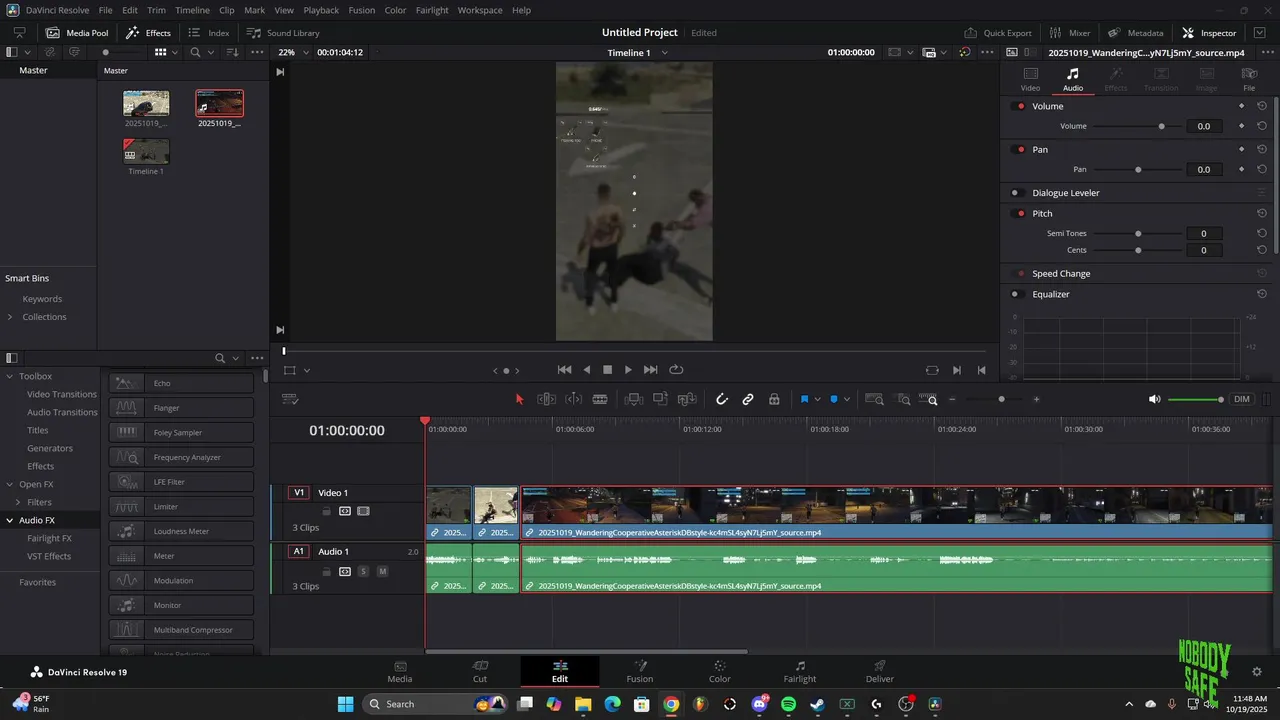Screen dimensions: 1280x720
Task: Open Chrome from Windows taskbar
Action: (671, 704)
